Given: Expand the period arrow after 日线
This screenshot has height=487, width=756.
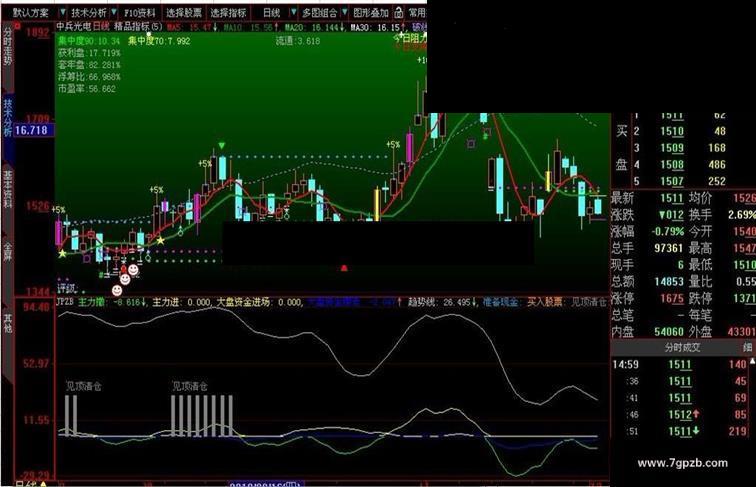Looking at the screenshot, I should [x=293, y=12].
